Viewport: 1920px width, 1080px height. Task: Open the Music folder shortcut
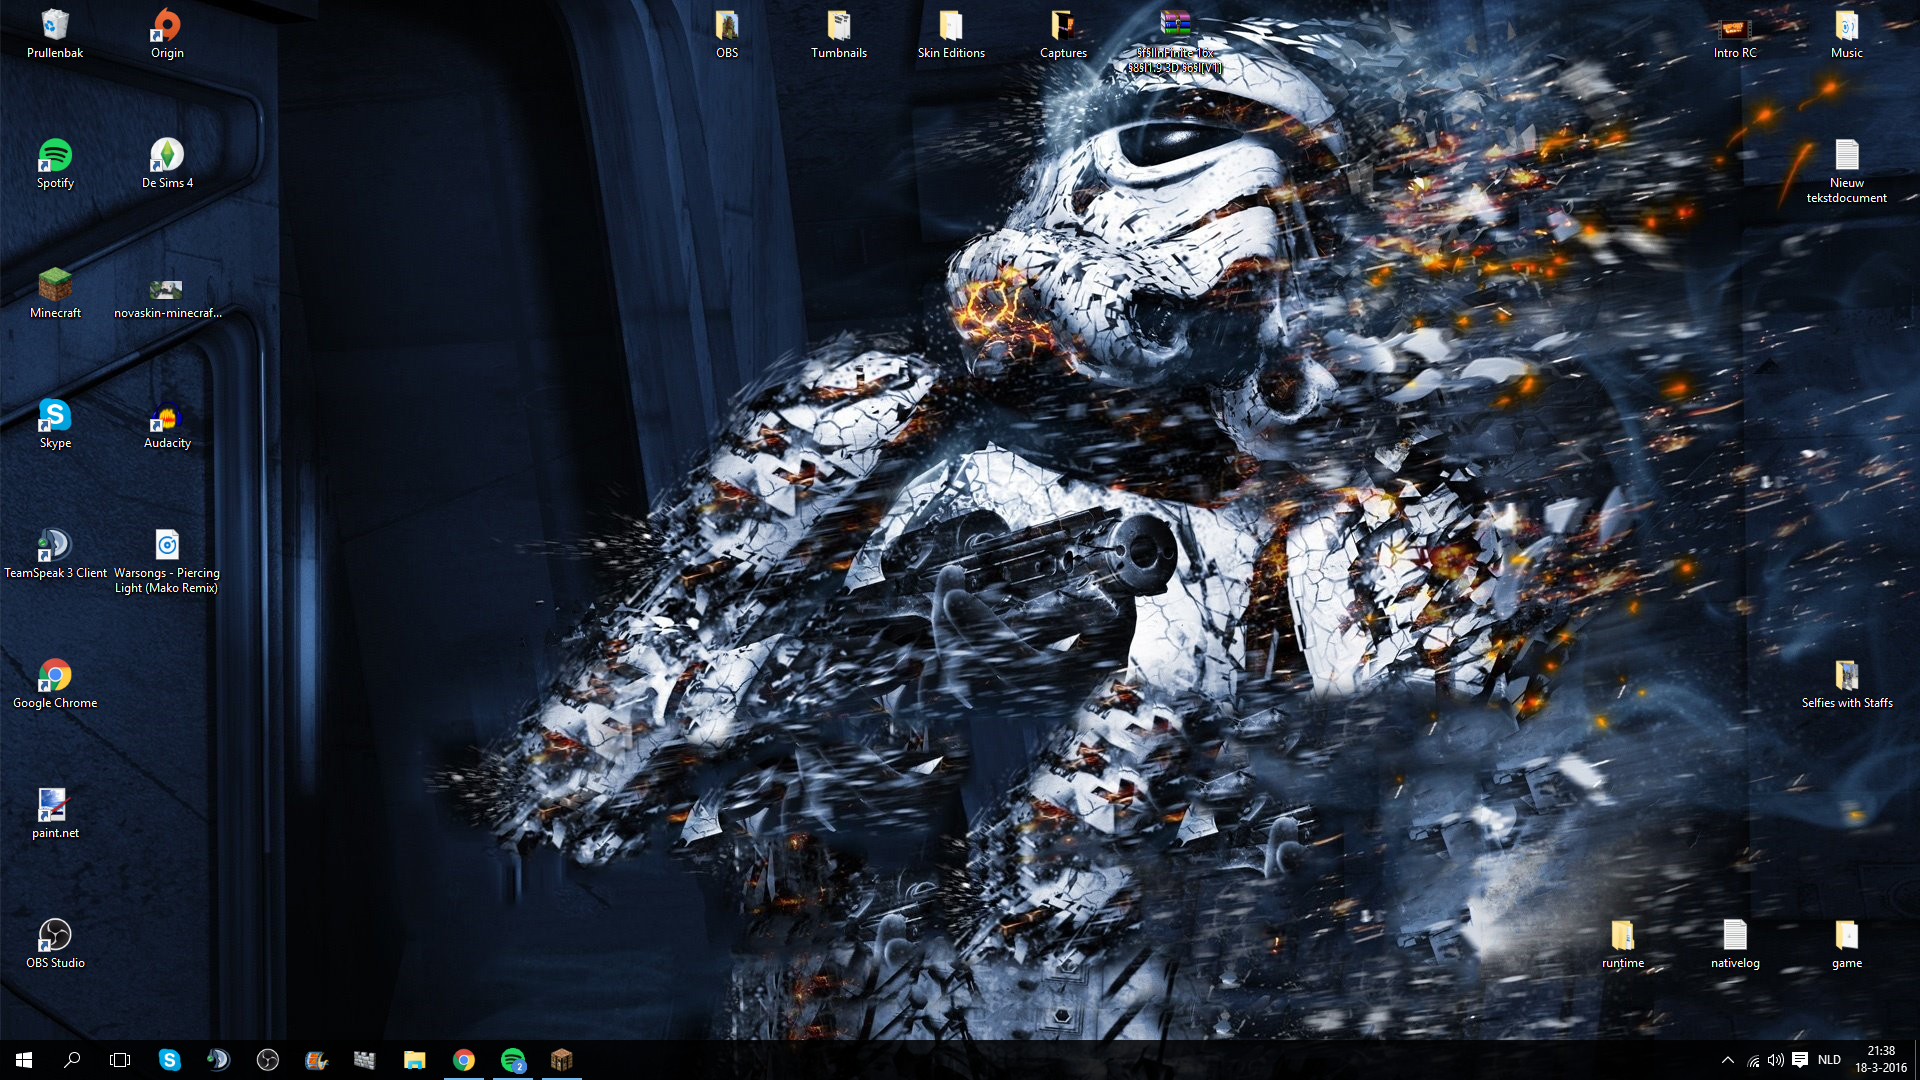(x=1847, y=34)
